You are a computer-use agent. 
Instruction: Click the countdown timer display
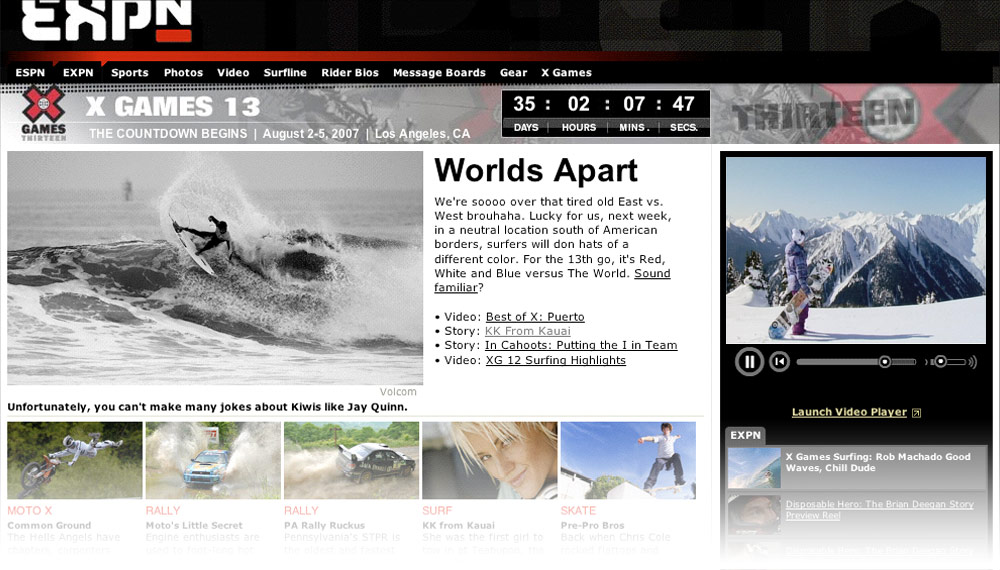[x=605, y=113]
